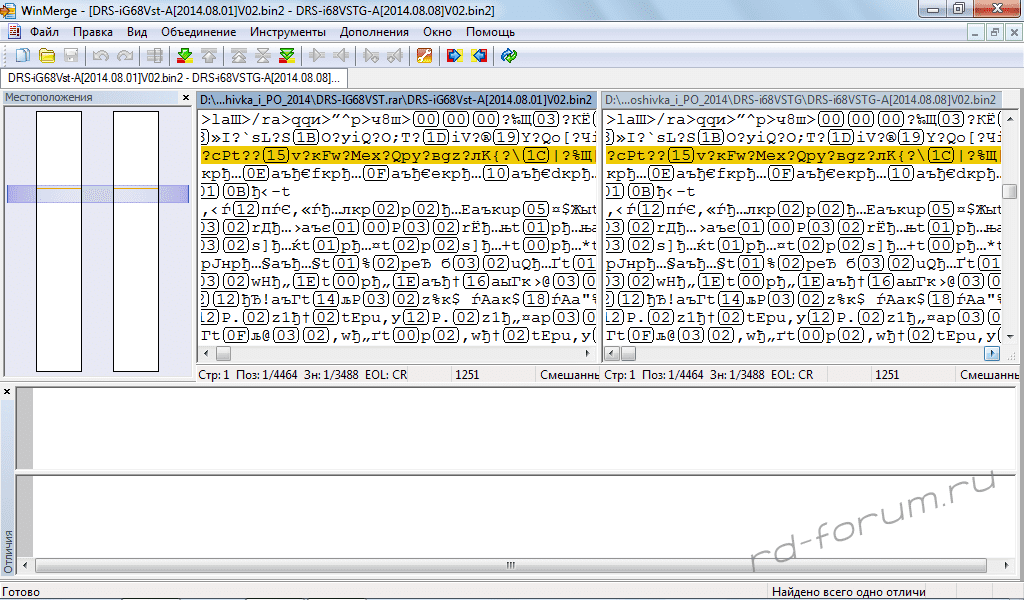
Task: Go to last difference double green arrow
Action: [287, 56]
